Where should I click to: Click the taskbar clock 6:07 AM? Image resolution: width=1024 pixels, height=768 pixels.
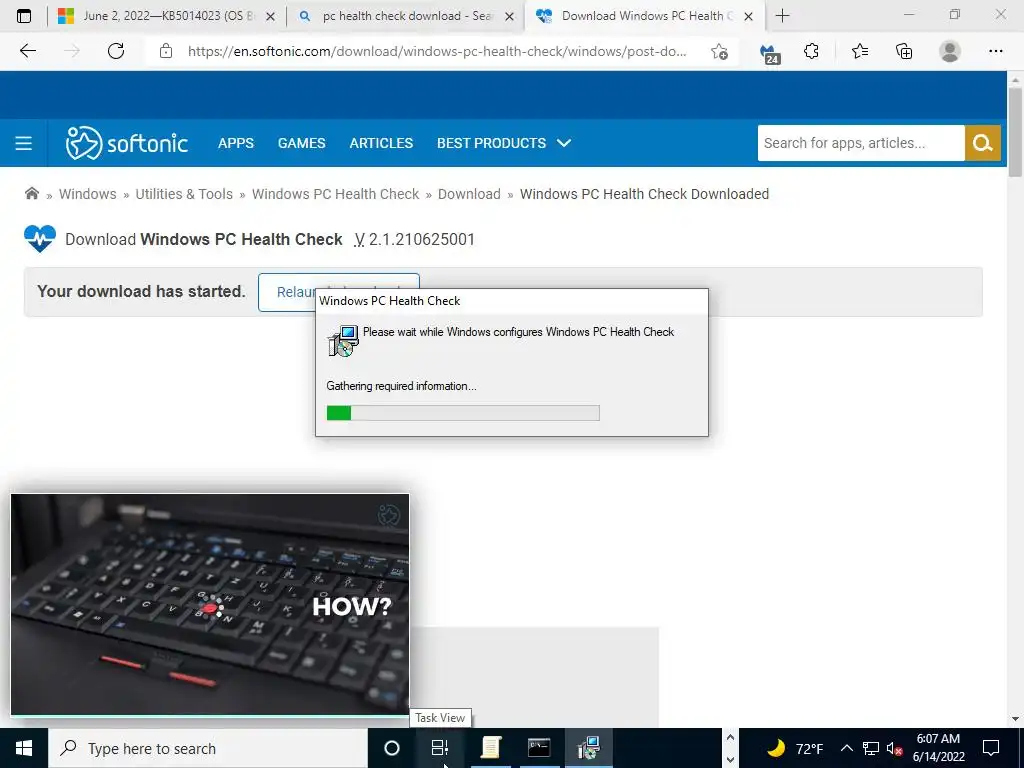click(938, 739)
